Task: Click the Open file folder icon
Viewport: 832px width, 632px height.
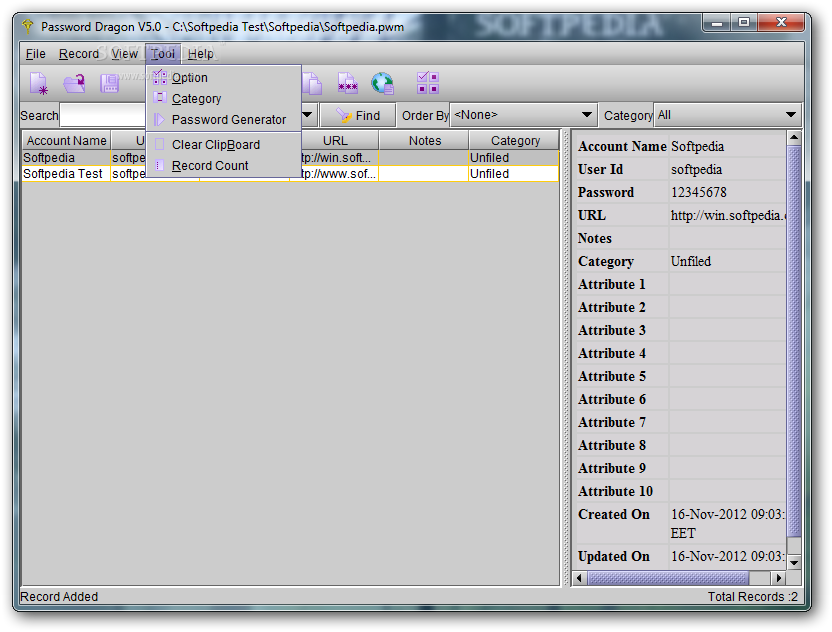Action: click(x=74, y=83)
